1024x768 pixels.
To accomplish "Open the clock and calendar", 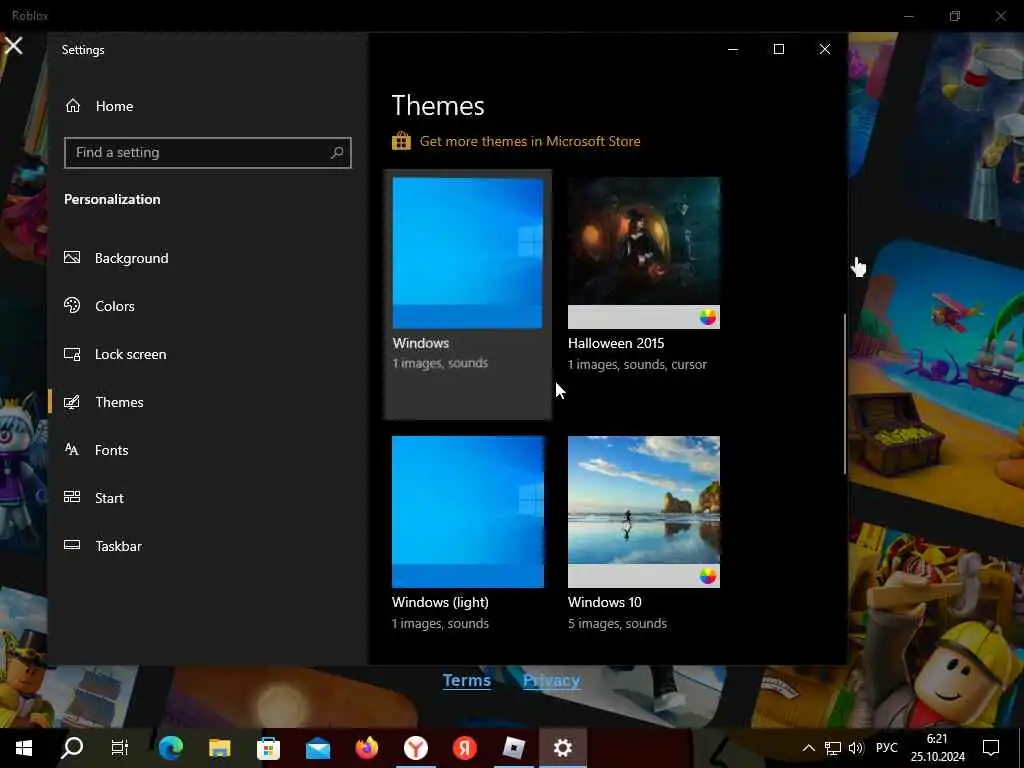I will click(937, 748).
